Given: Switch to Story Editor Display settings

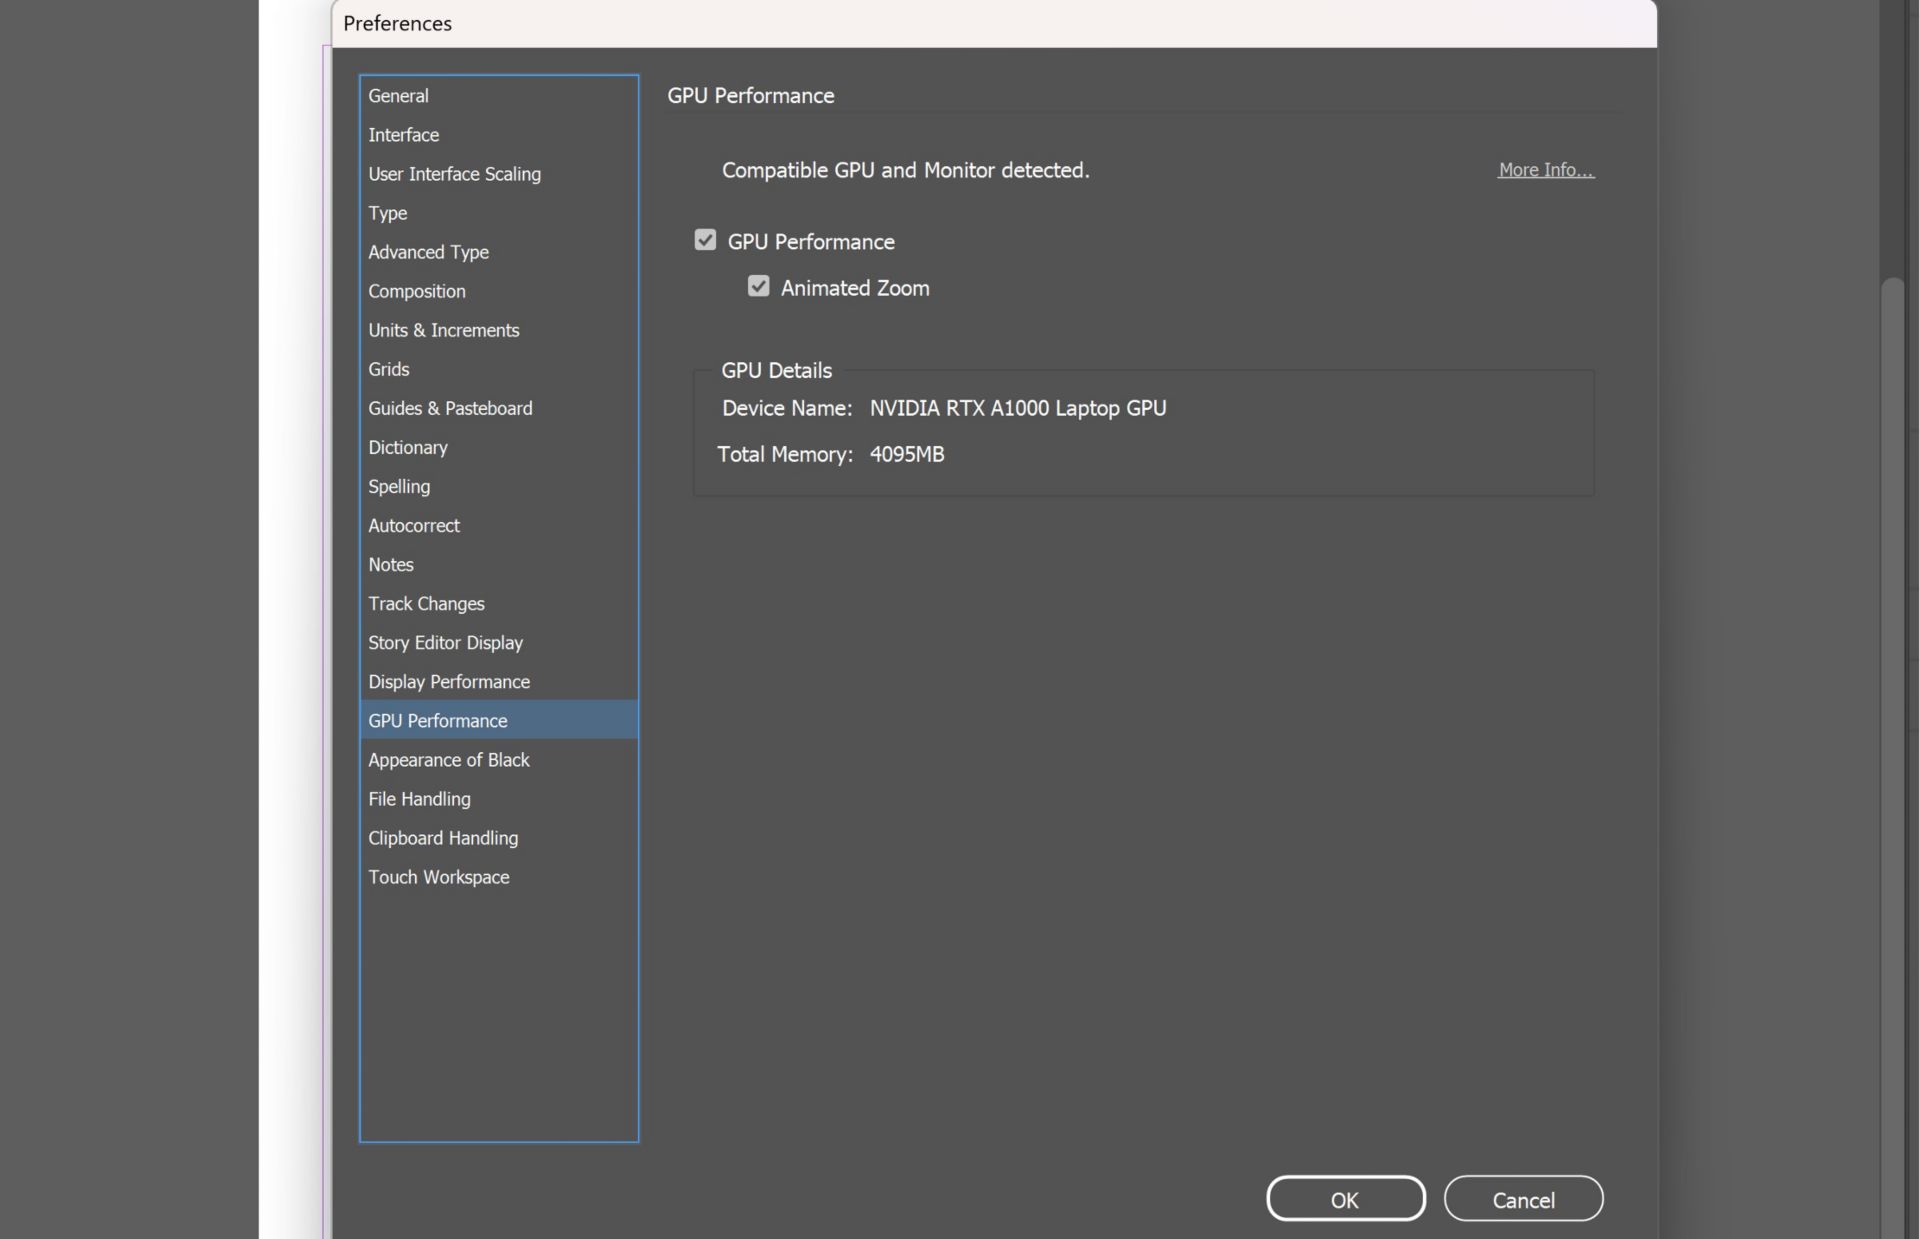Looking at the screenshot, I should coord(445,642).
